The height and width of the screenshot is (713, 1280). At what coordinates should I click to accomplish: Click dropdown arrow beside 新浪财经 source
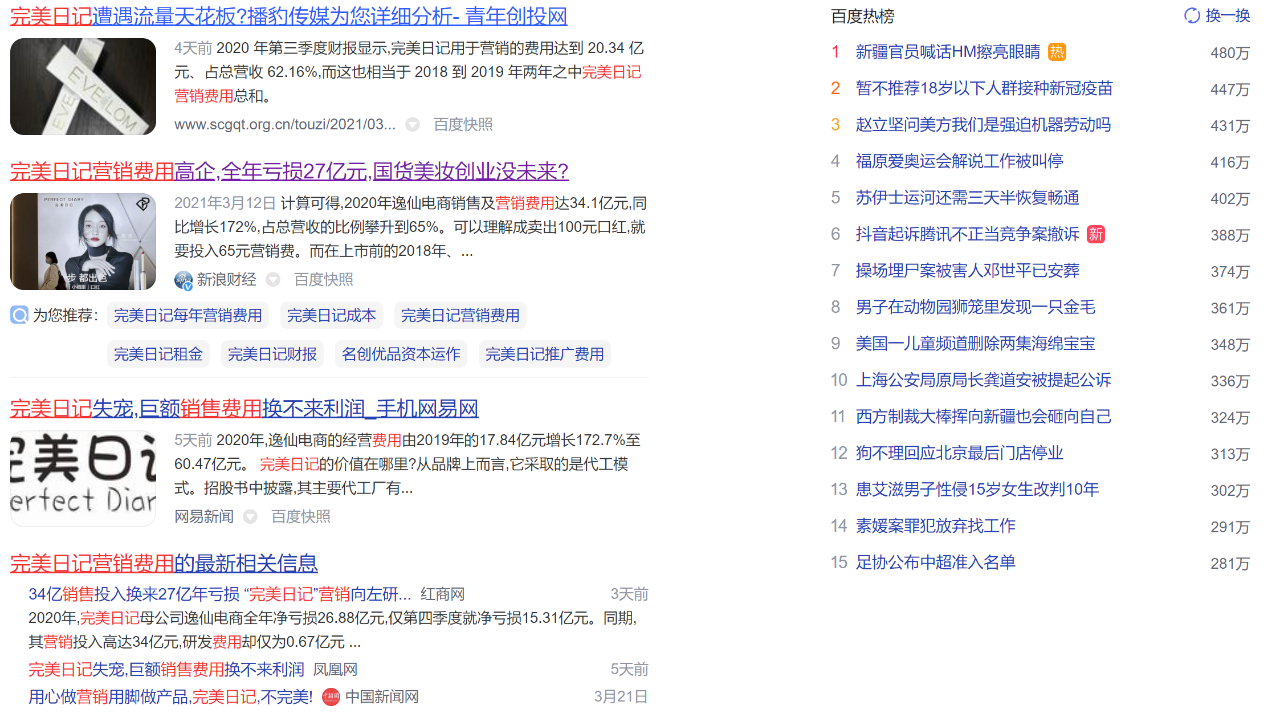tap(273, 280)
